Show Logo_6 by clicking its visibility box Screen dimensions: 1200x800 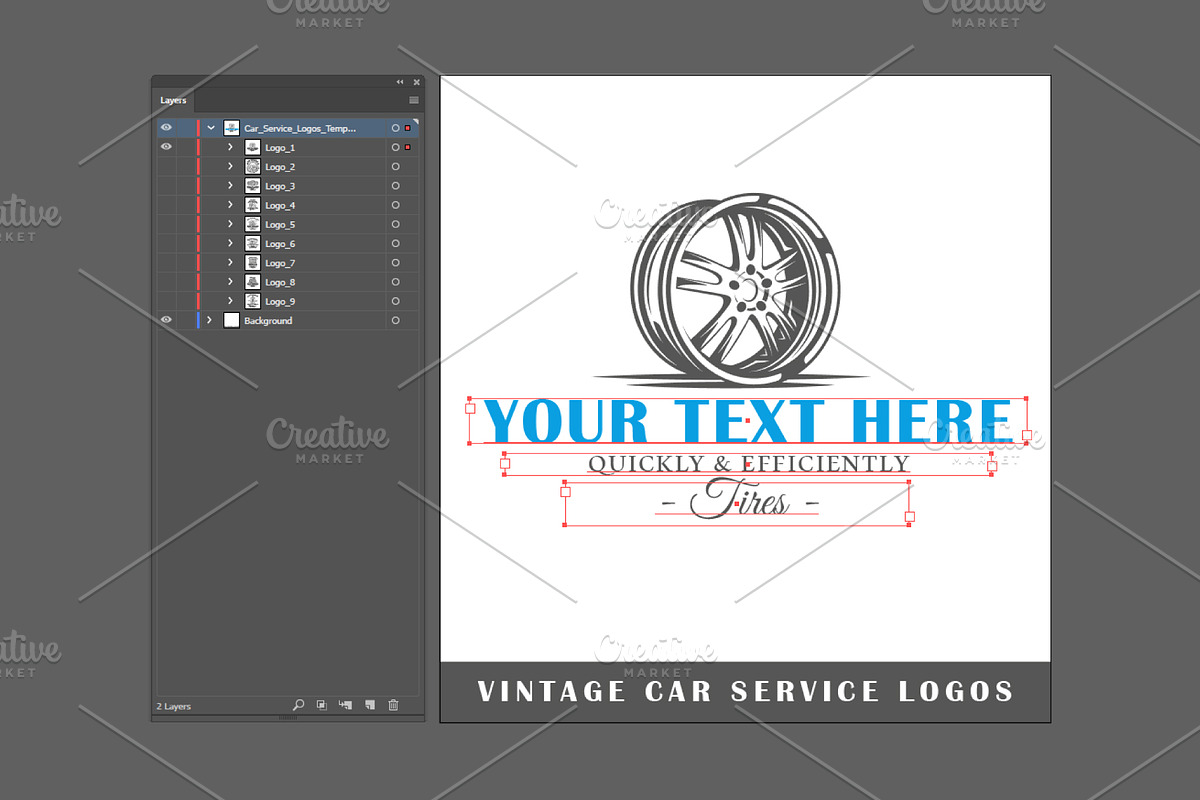pyautogui.click(x=166, y=244)
